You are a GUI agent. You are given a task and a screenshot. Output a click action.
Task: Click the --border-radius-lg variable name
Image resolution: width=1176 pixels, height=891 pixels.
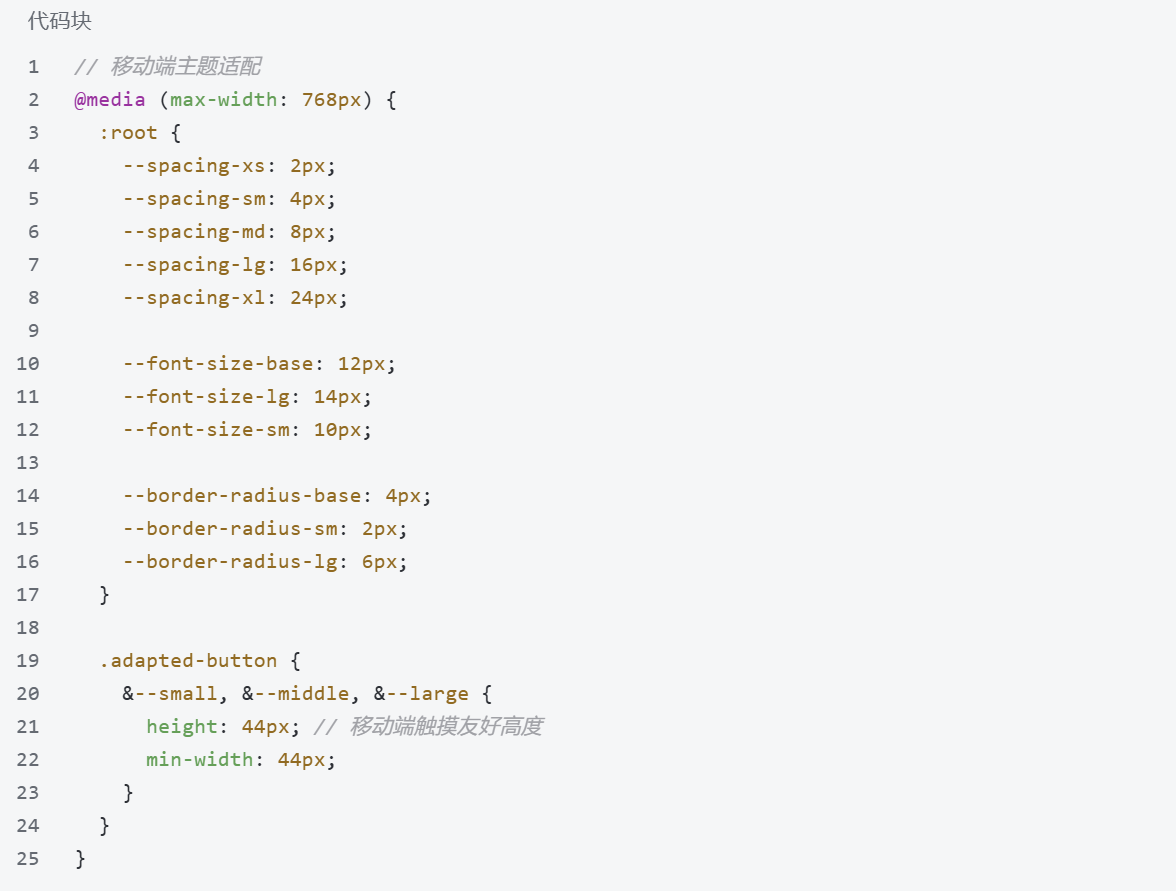point(230,562)
